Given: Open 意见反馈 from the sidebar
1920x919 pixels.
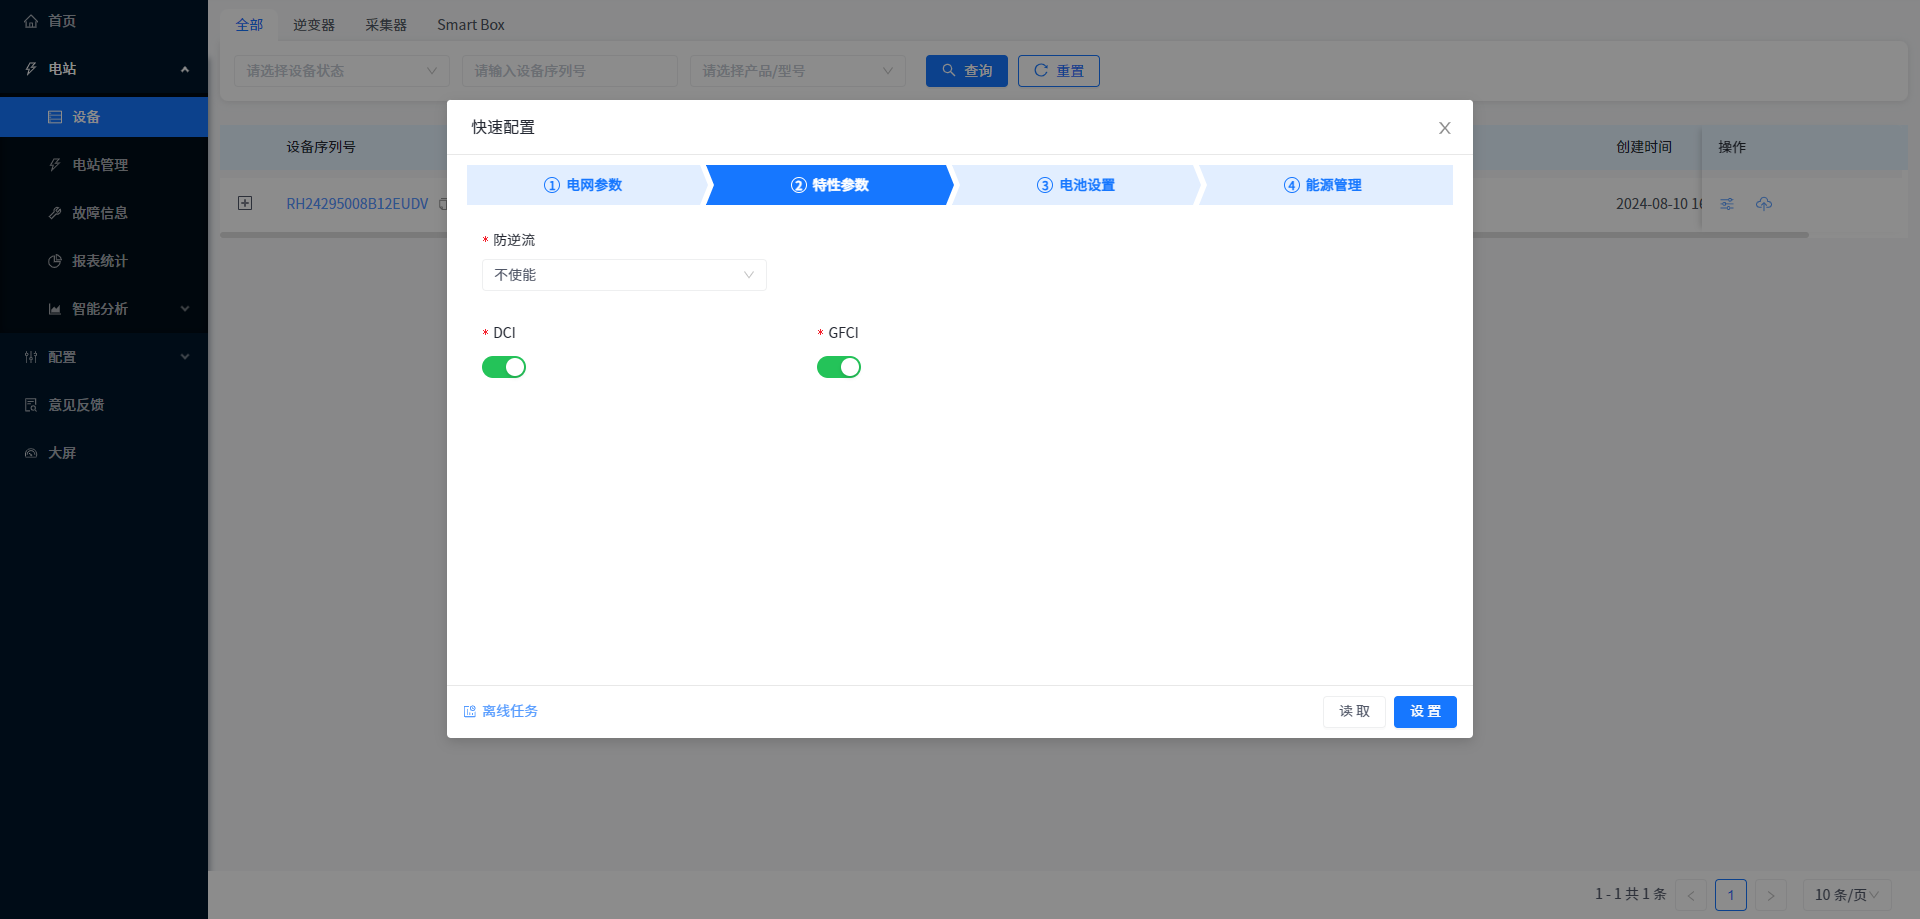Looking at the screenshot, I should point(76,405).
